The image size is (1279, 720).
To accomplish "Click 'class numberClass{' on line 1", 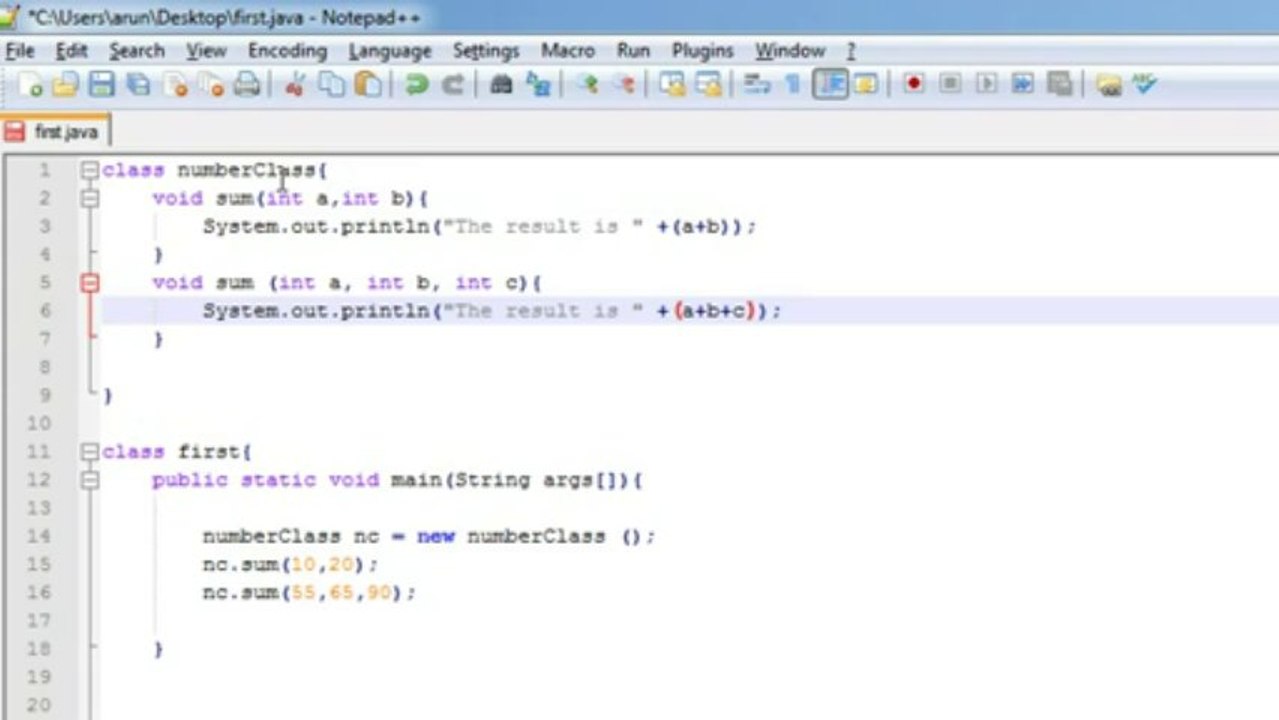I will pos(215,170).
